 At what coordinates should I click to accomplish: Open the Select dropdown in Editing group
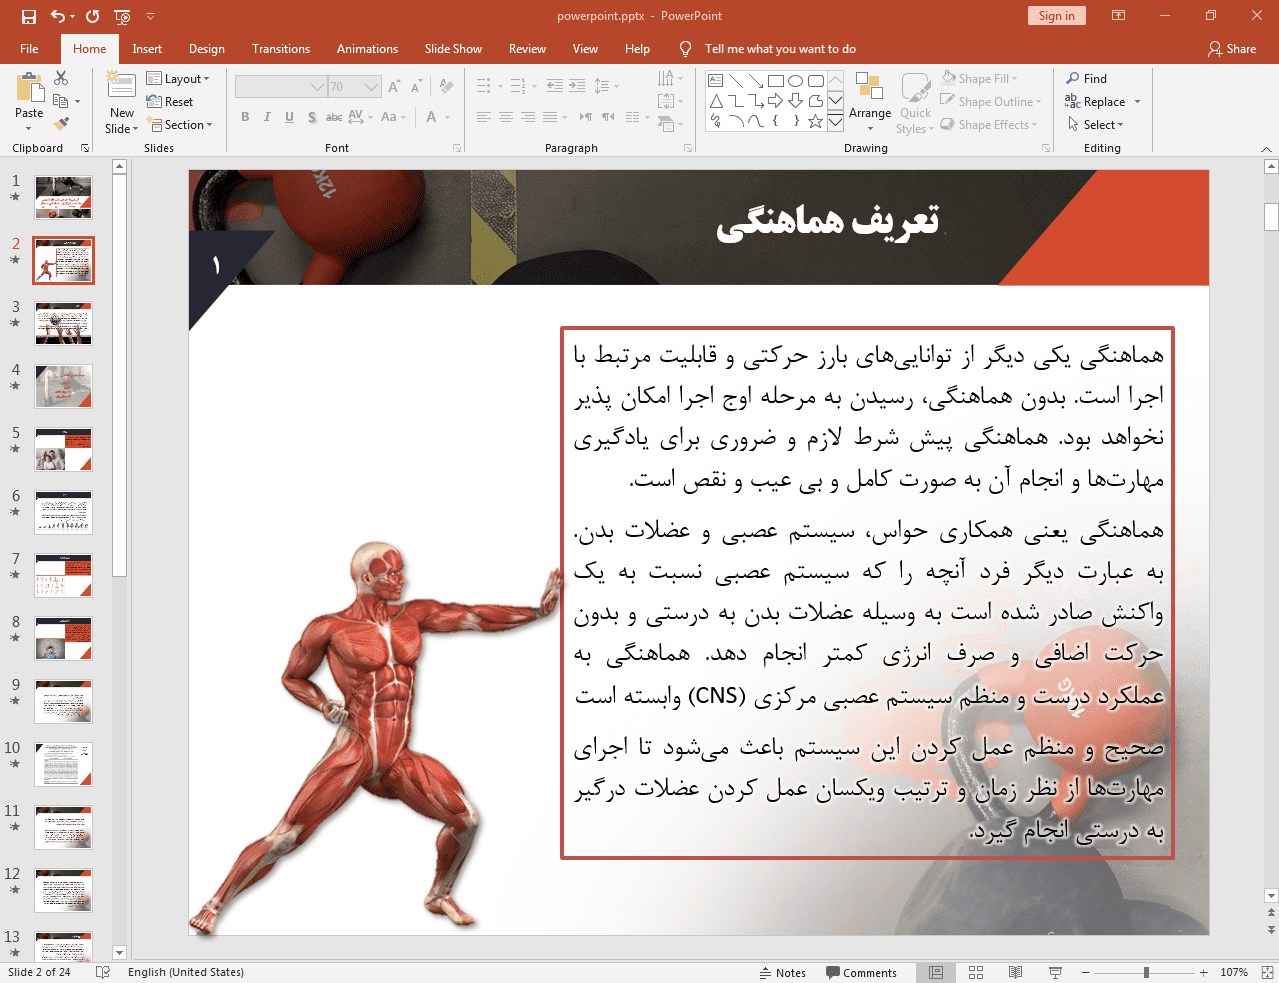pos(1096,125)
